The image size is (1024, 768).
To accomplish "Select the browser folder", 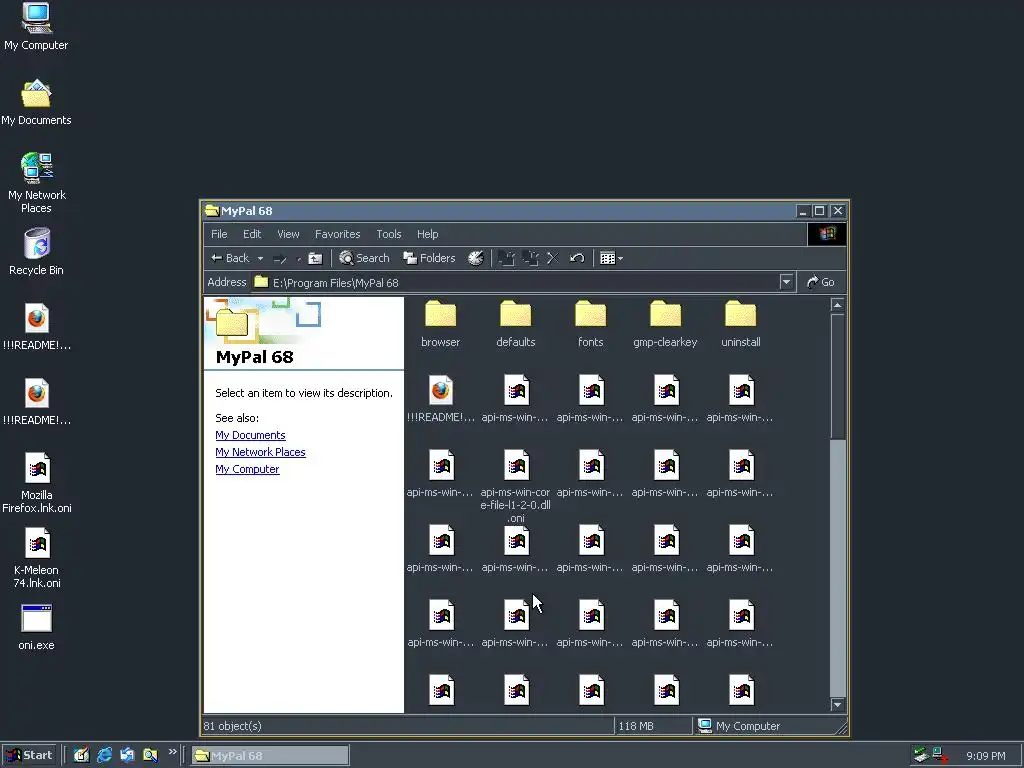I will point(440,323).
